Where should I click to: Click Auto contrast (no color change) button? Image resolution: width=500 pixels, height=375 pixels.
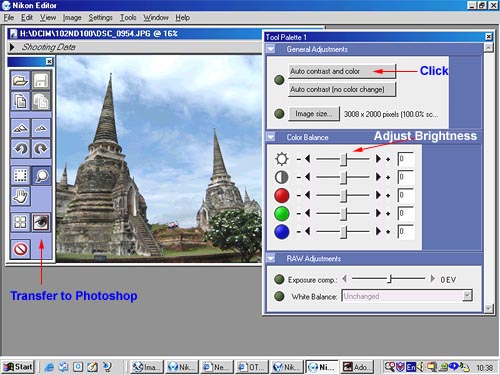342,89
